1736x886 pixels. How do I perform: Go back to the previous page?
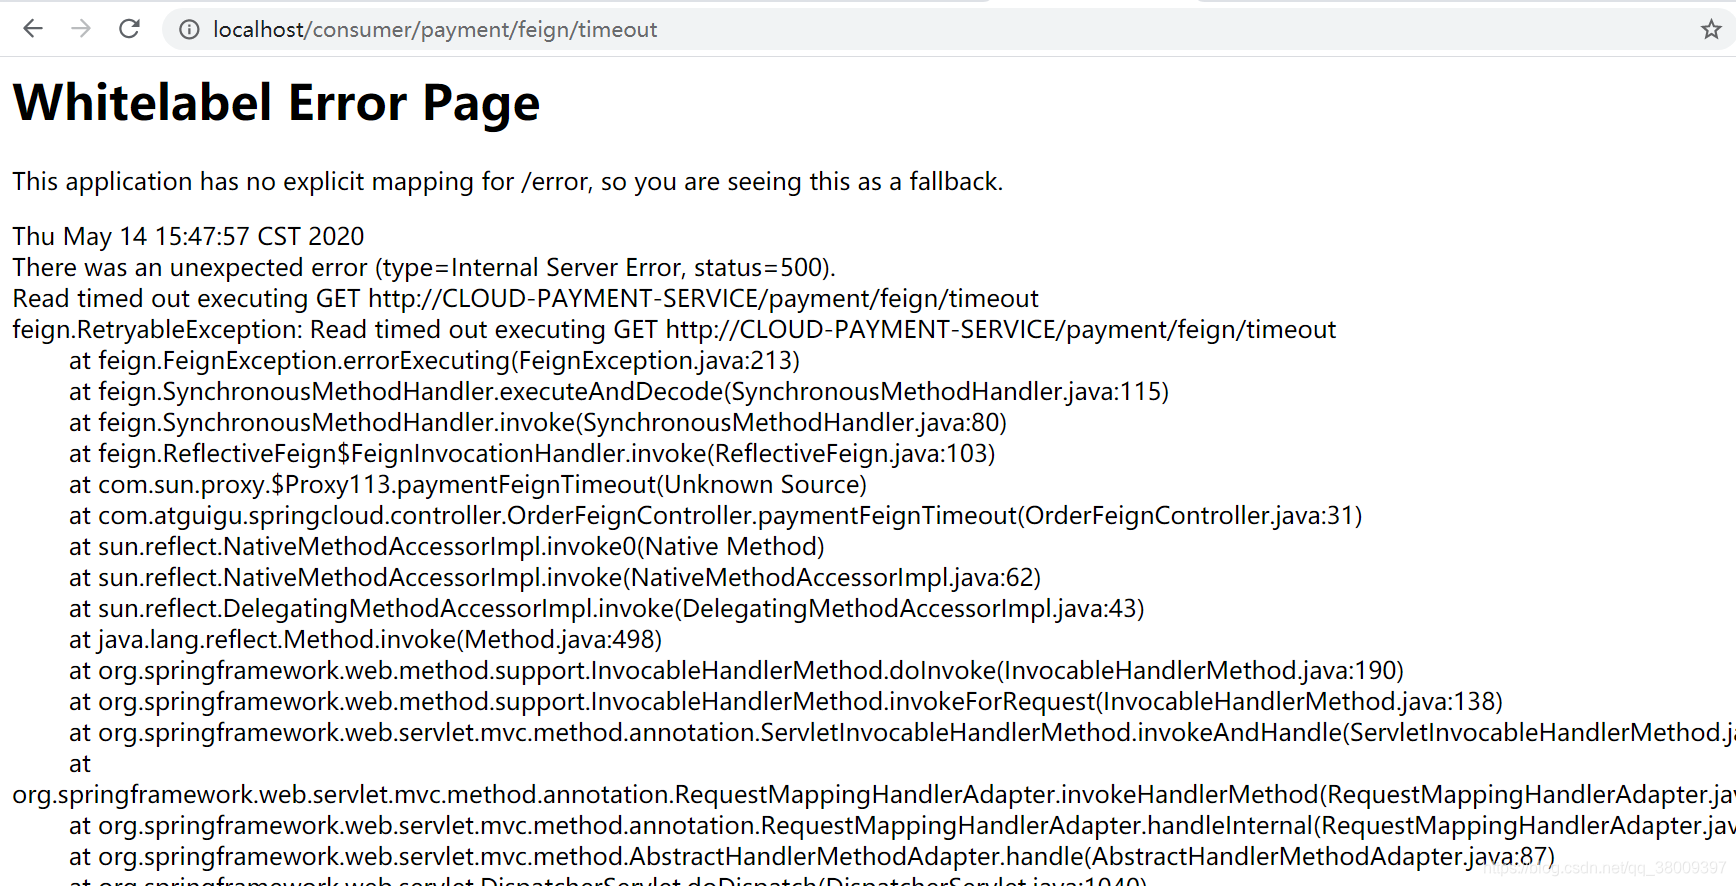33,29
